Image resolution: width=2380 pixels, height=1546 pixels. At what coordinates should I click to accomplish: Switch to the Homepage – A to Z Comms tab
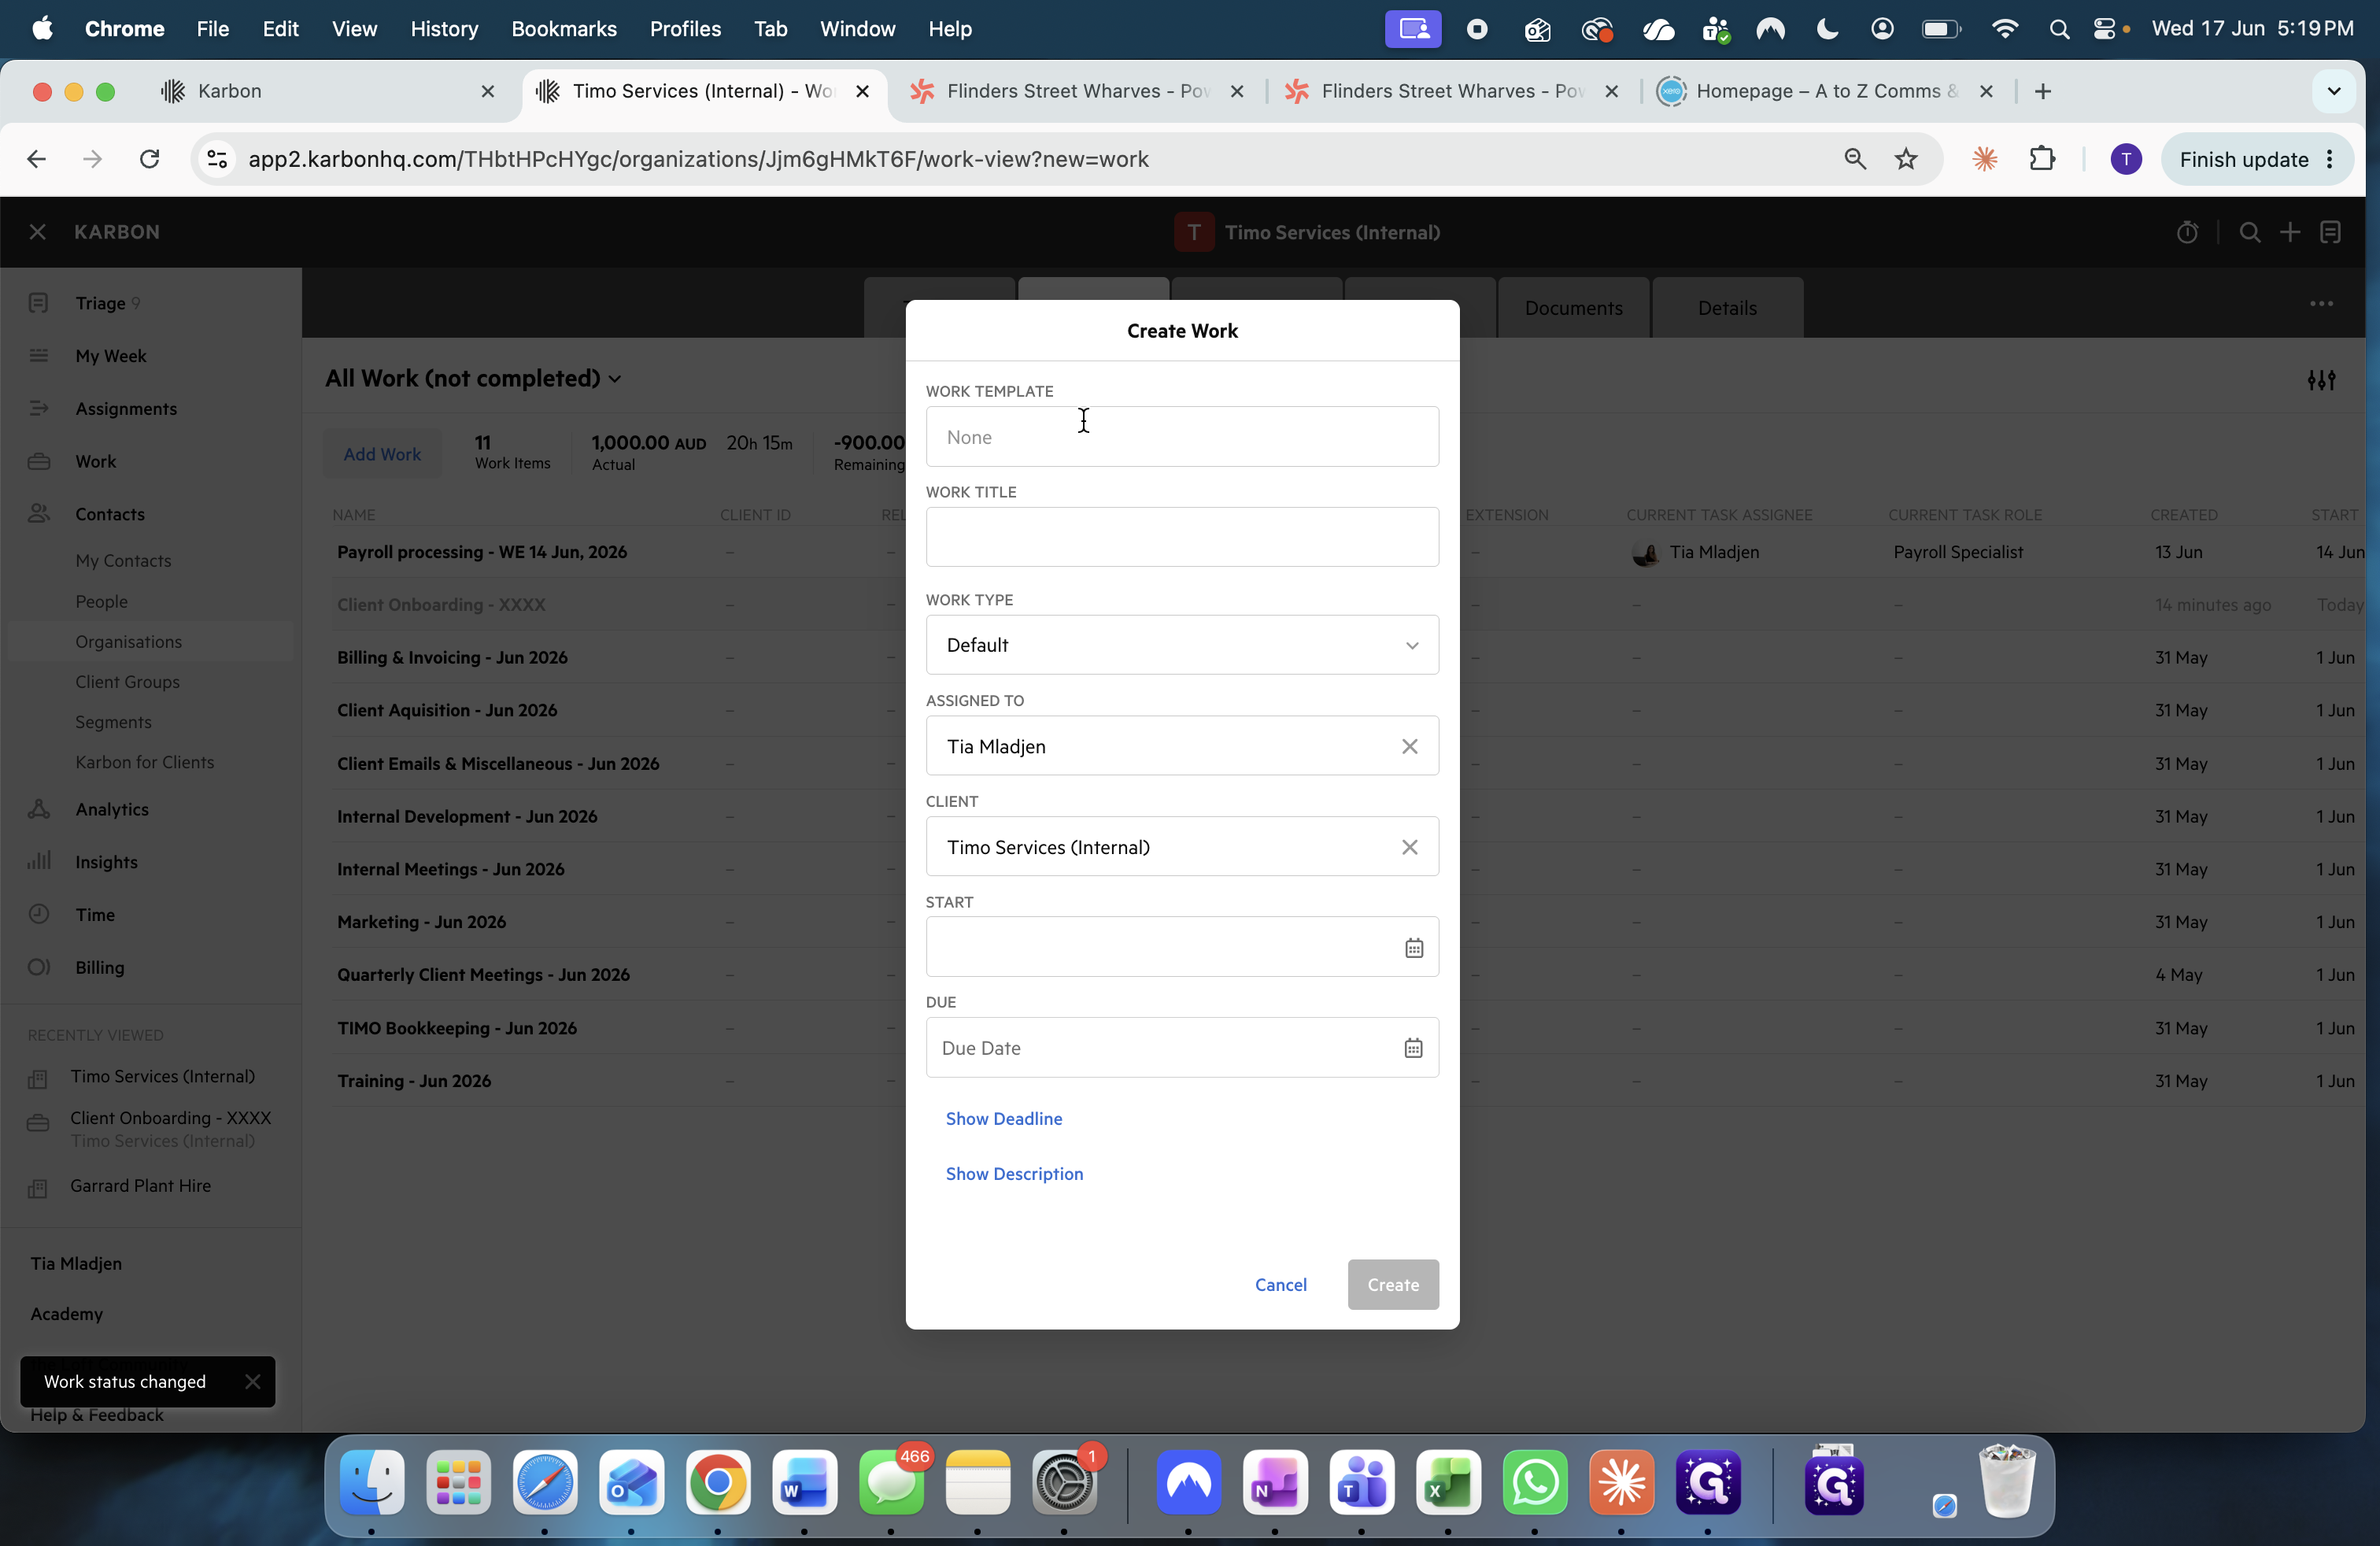tap(1826, 91)
